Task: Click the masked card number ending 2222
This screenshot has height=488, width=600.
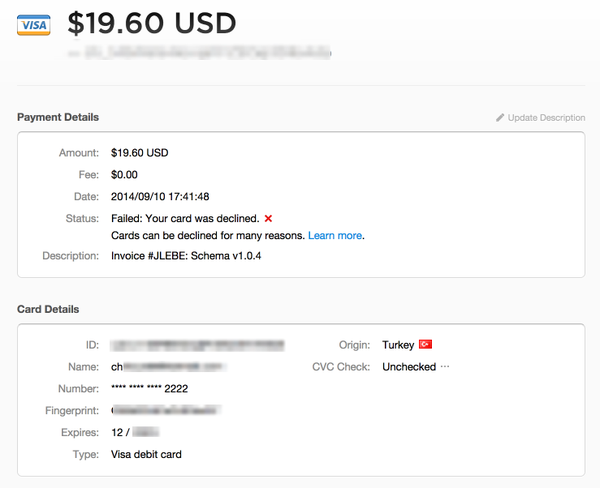Action: pos(149,389)
